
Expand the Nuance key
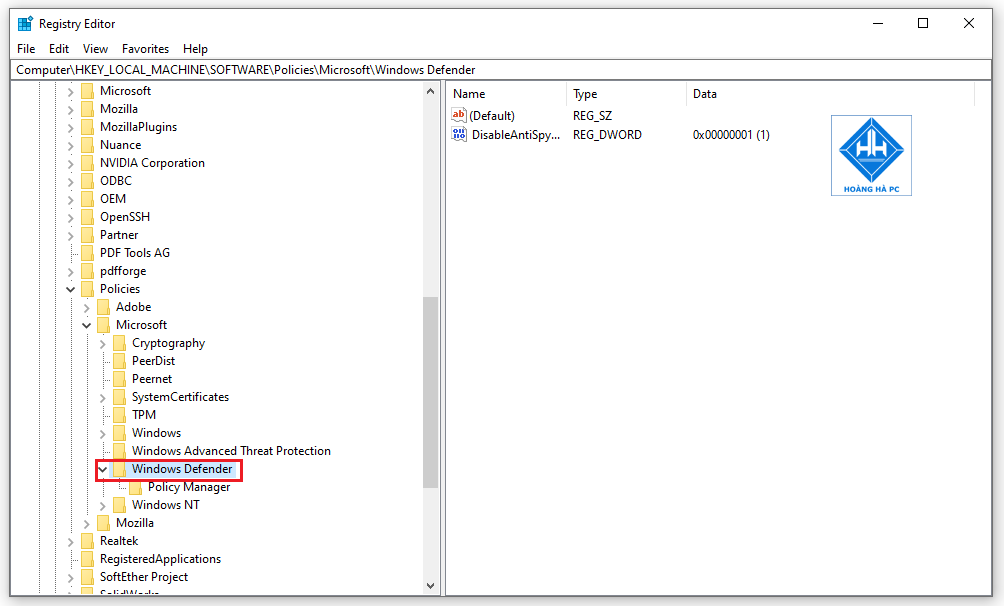point(71,146)
